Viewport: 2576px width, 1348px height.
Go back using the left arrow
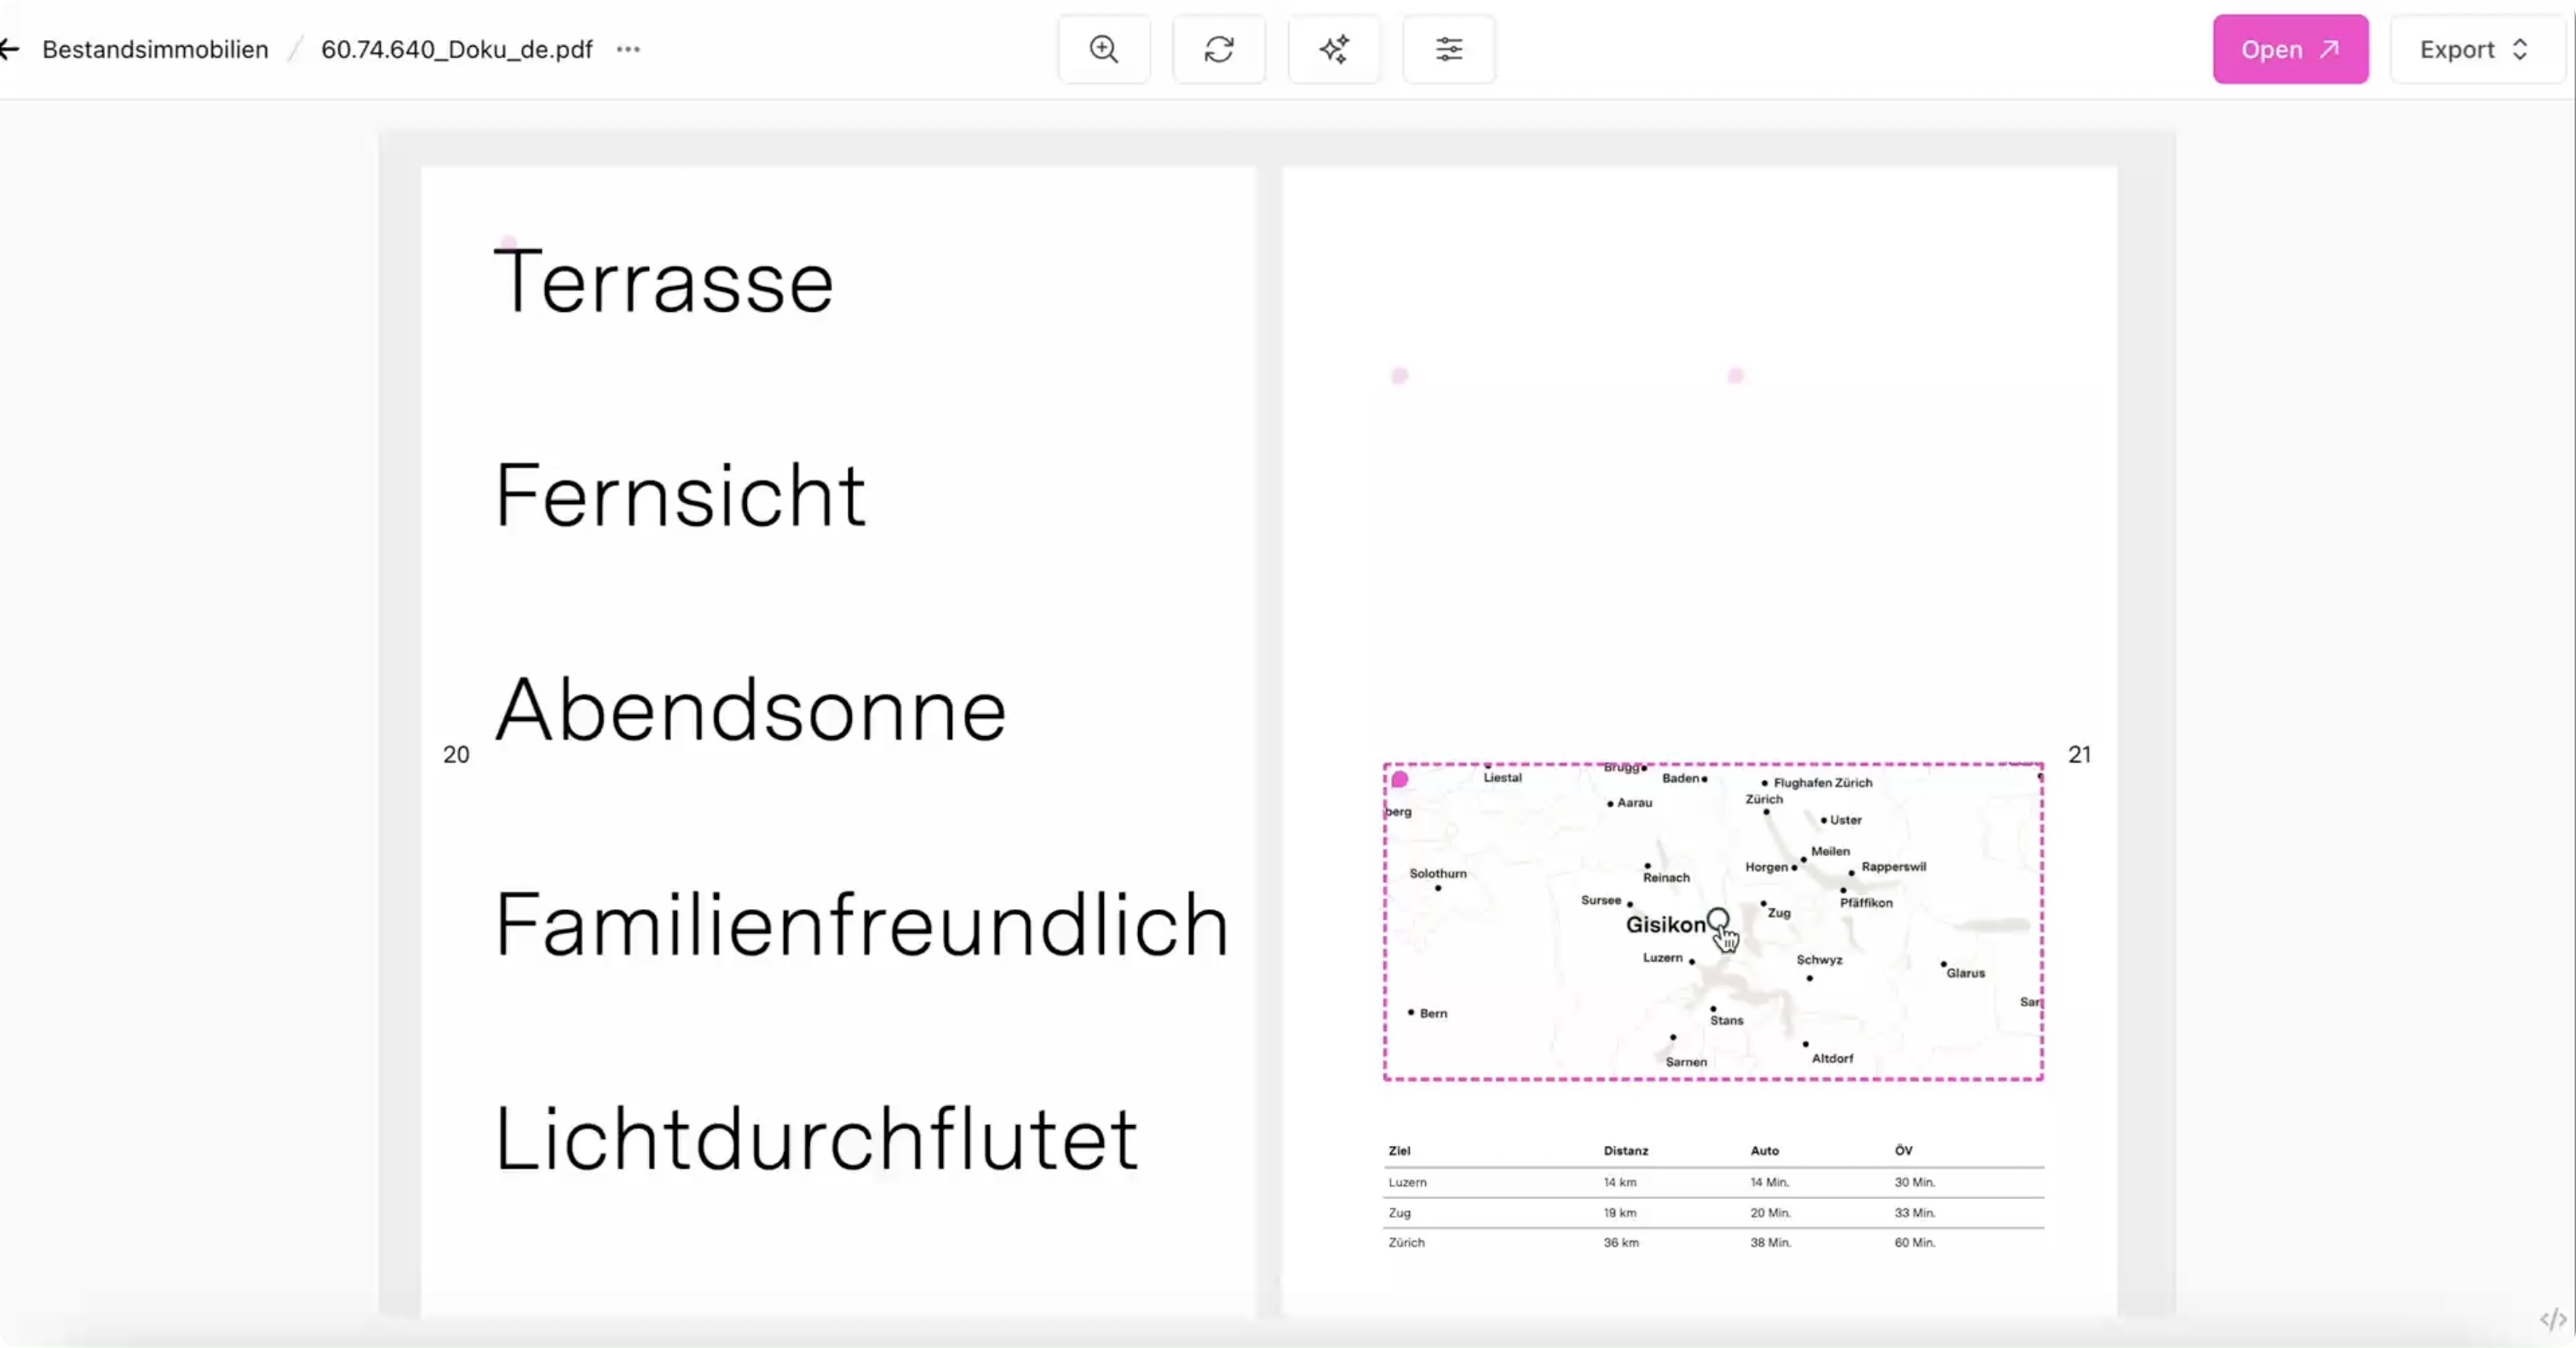click(10, 49)
